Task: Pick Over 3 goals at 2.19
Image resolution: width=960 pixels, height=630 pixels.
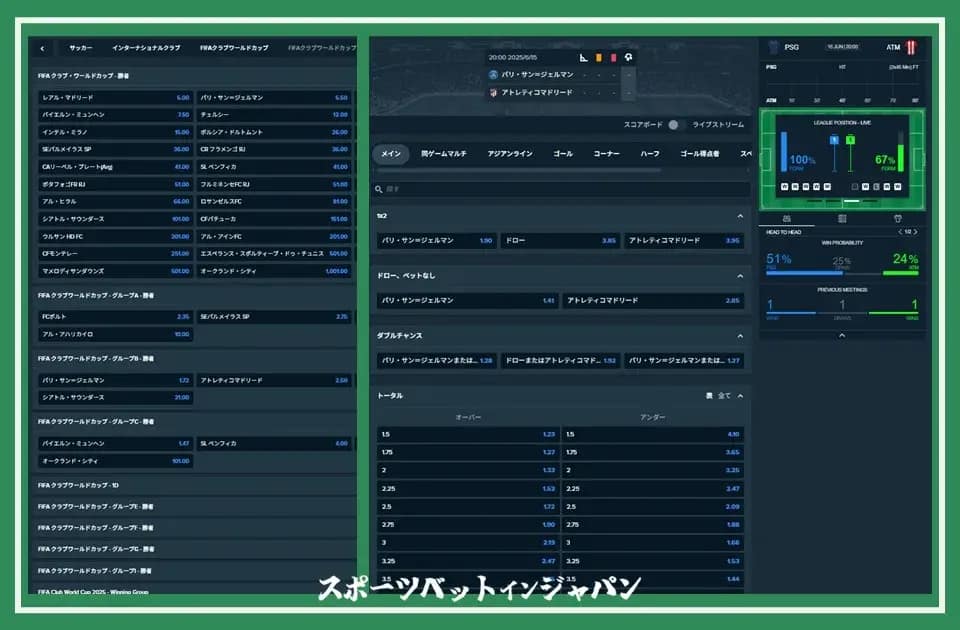Action: (468, 543)
